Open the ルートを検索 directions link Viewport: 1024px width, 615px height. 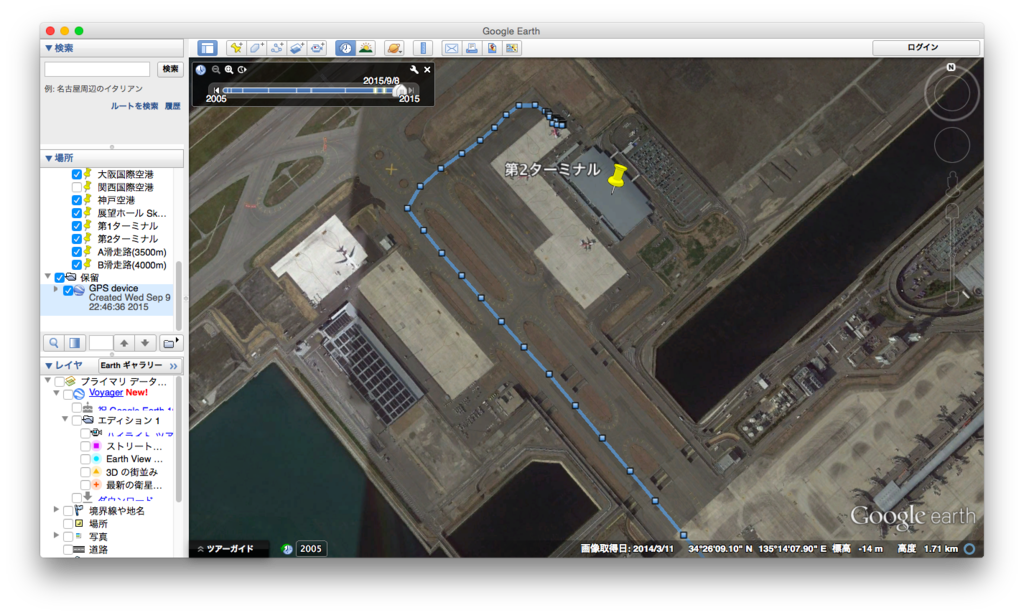134,106
